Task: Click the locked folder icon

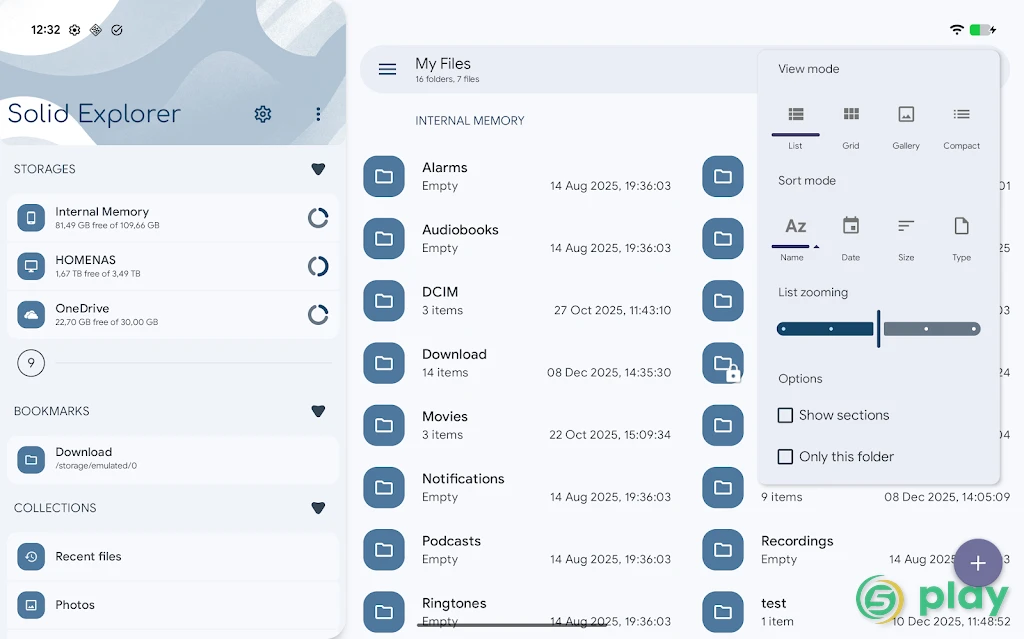Action: pos(723,363)
